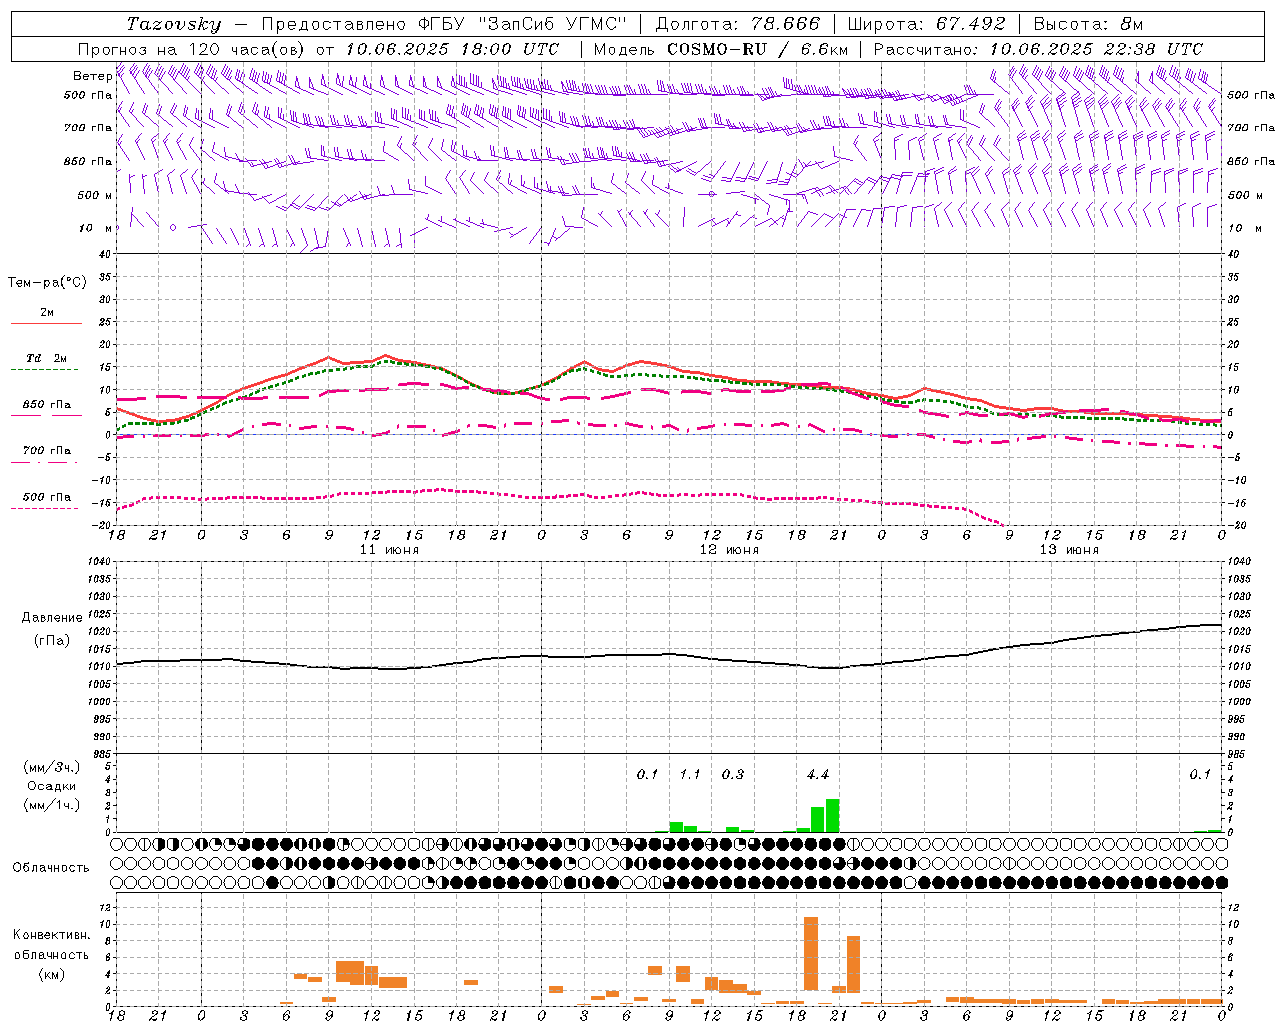Screen dimensions: 1280x1024
Task: Click the "(мм/3ч.)" precipitation unit label
Action: pos(51,767)
